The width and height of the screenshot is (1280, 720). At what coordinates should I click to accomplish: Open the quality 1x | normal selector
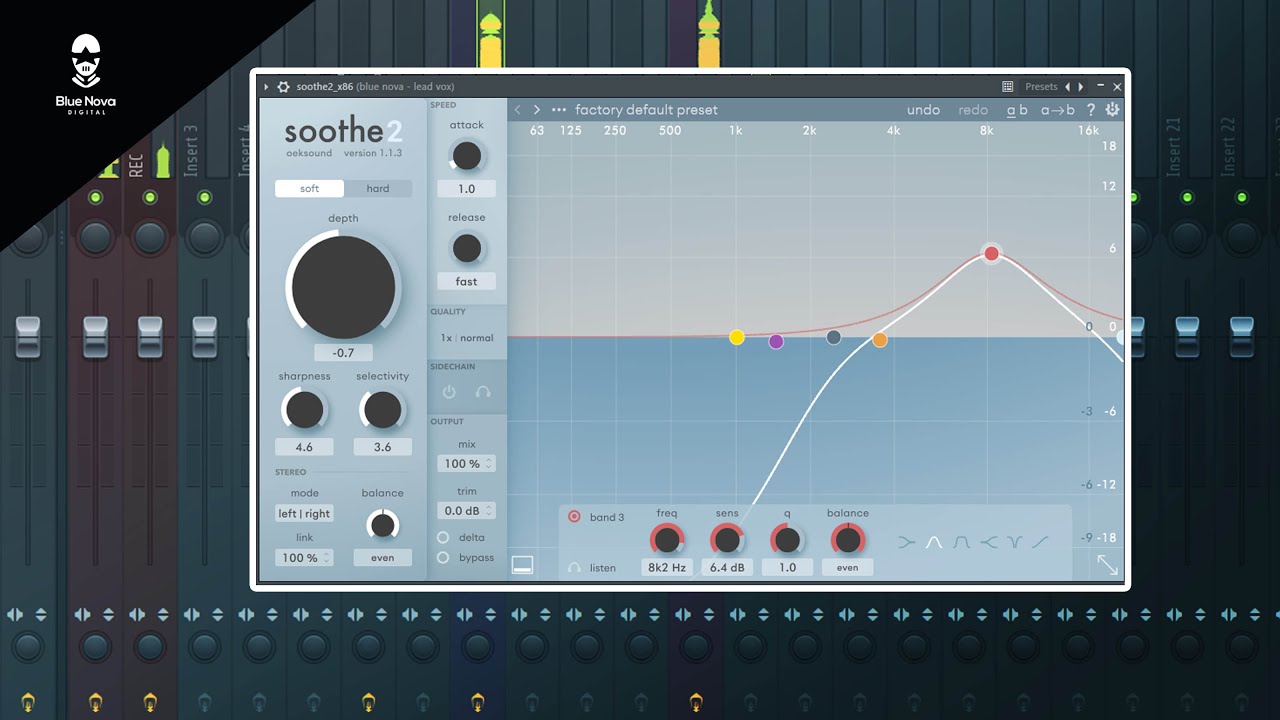(x=467, y=338)
